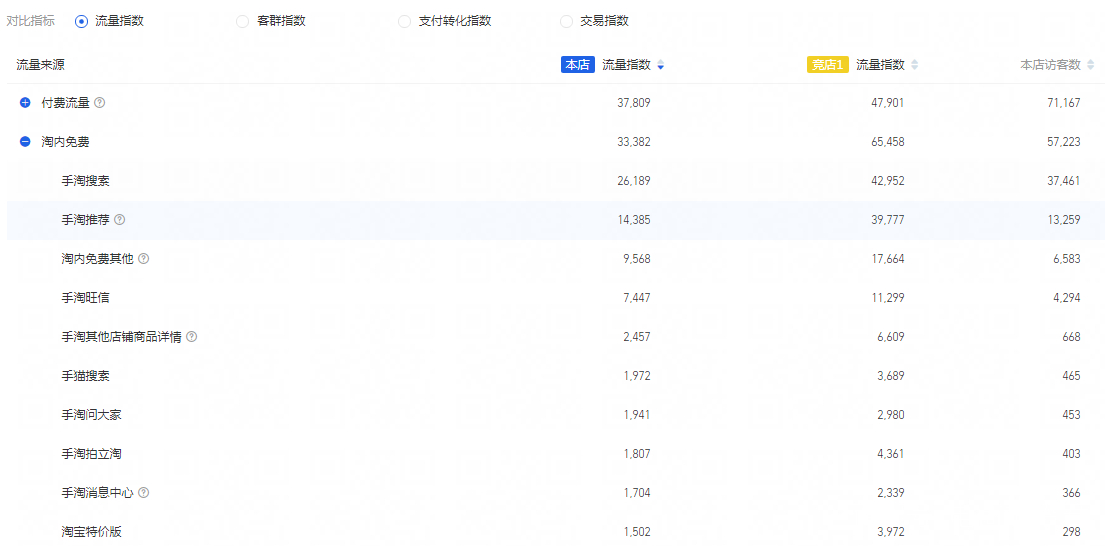Sort by 竞店1 流量指数 arrow icon
Viewport: 1105px width, 546px height.
[915, 65]
